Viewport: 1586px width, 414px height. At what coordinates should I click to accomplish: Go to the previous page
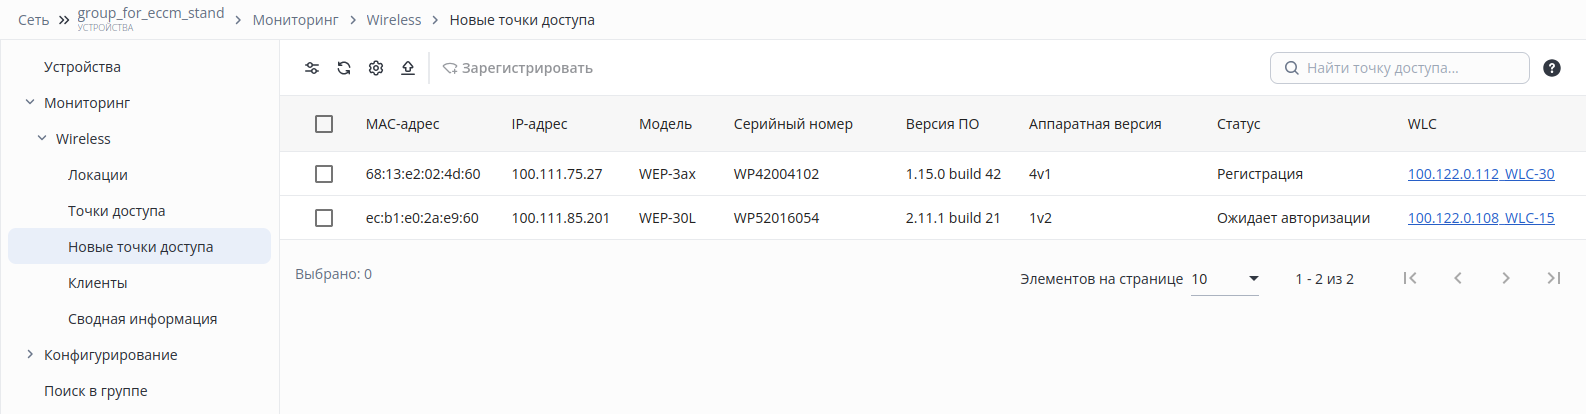(1458, 278)
